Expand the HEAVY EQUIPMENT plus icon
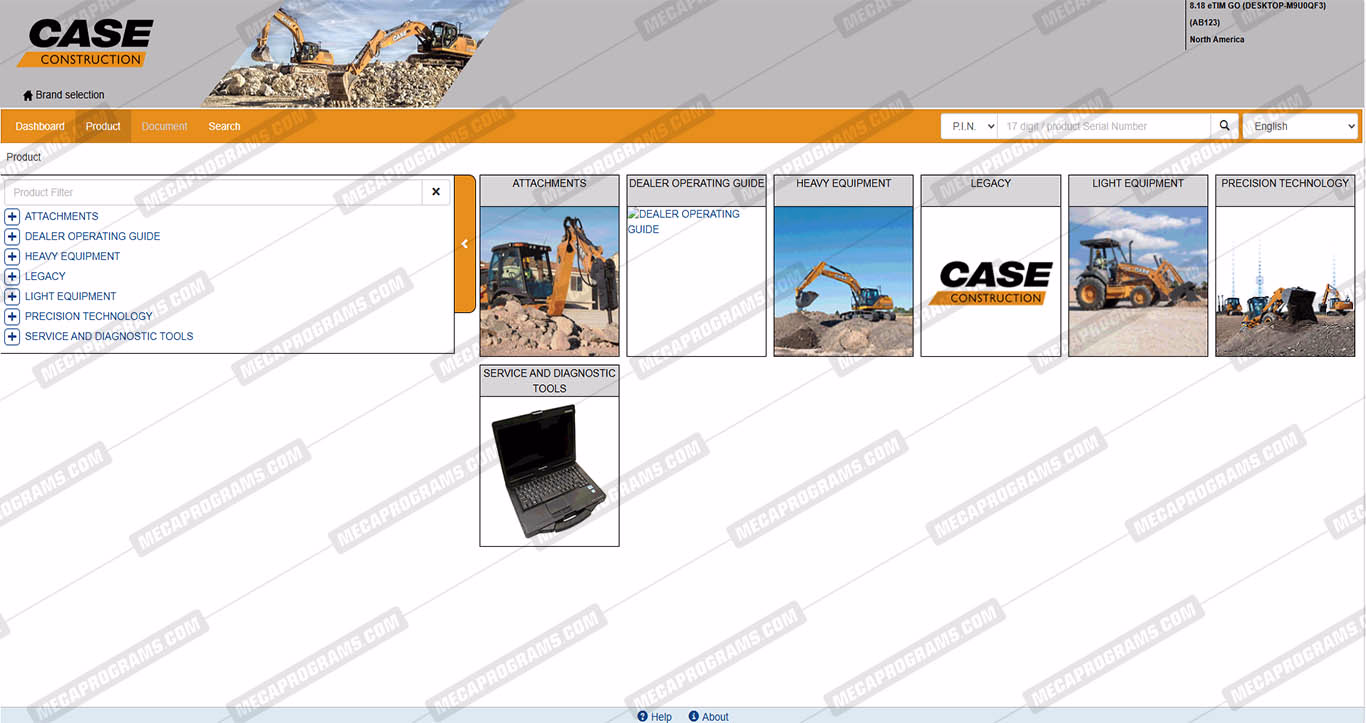Viewport: 1366px width, 723px height. (x=12, y=257)
